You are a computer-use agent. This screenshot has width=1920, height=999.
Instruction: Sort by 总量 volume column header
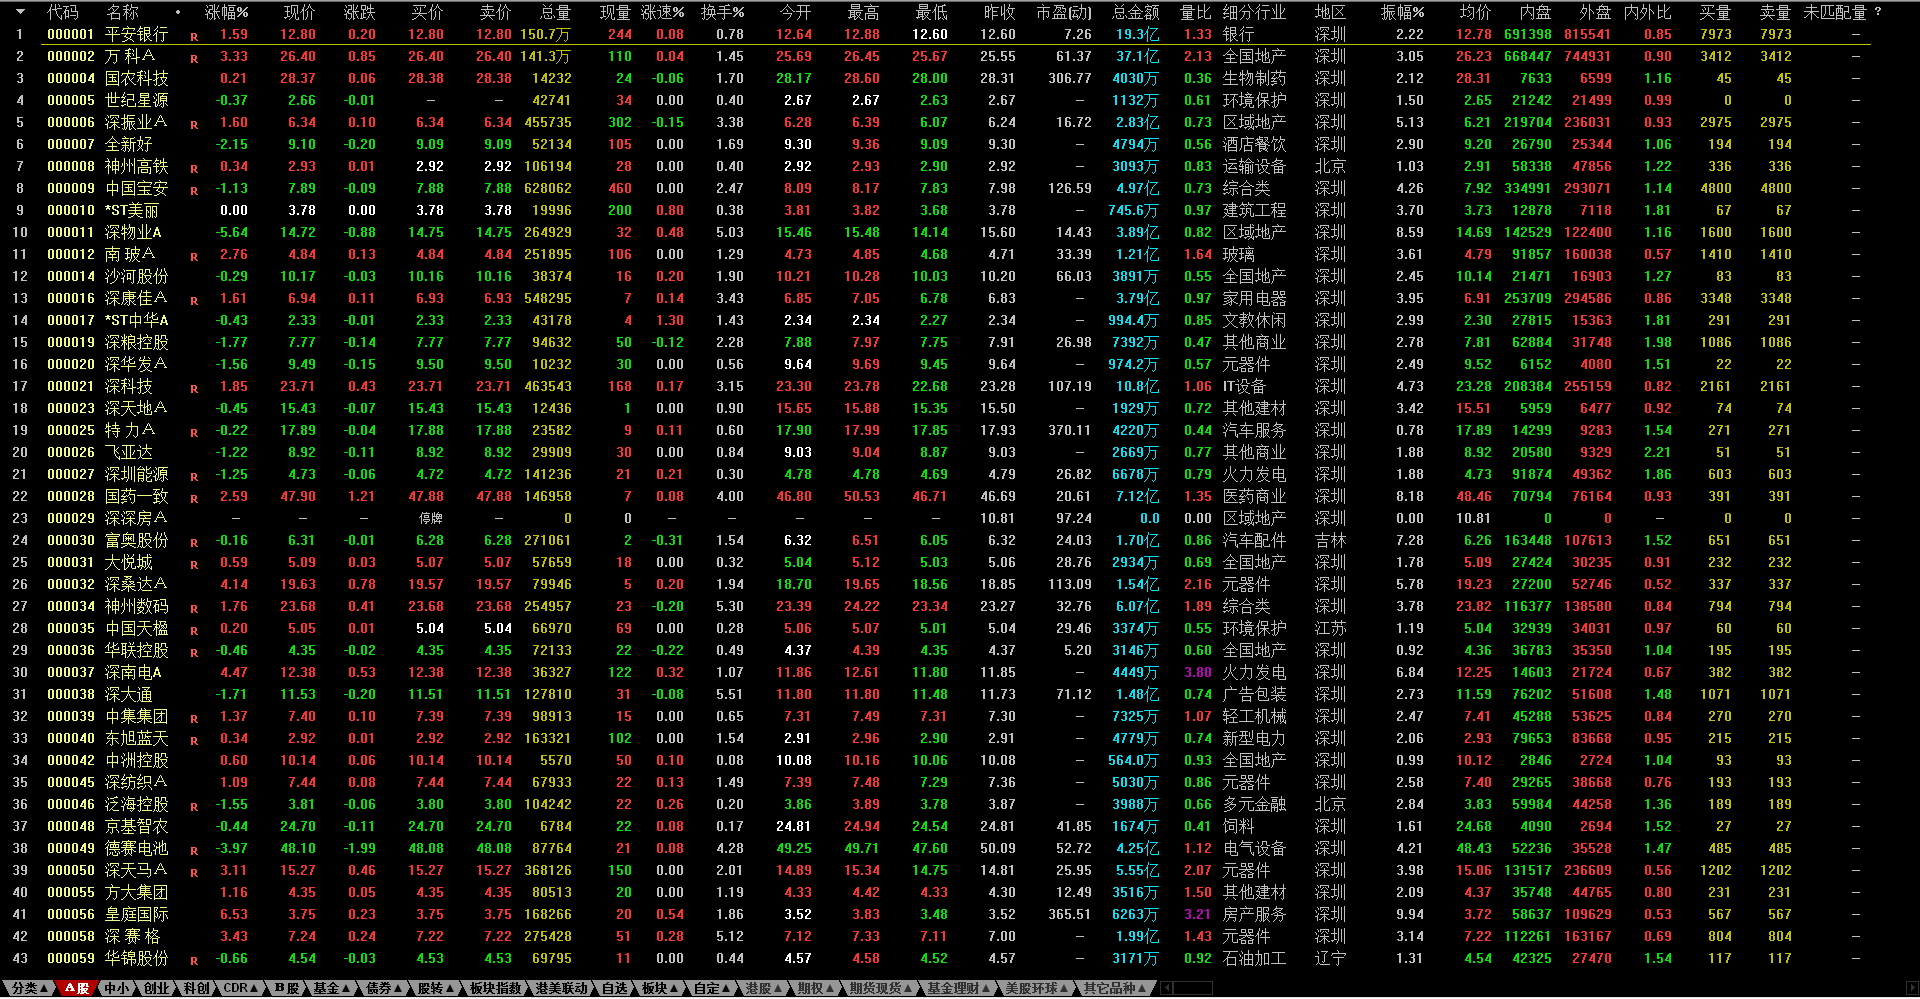tap(555, 12)
